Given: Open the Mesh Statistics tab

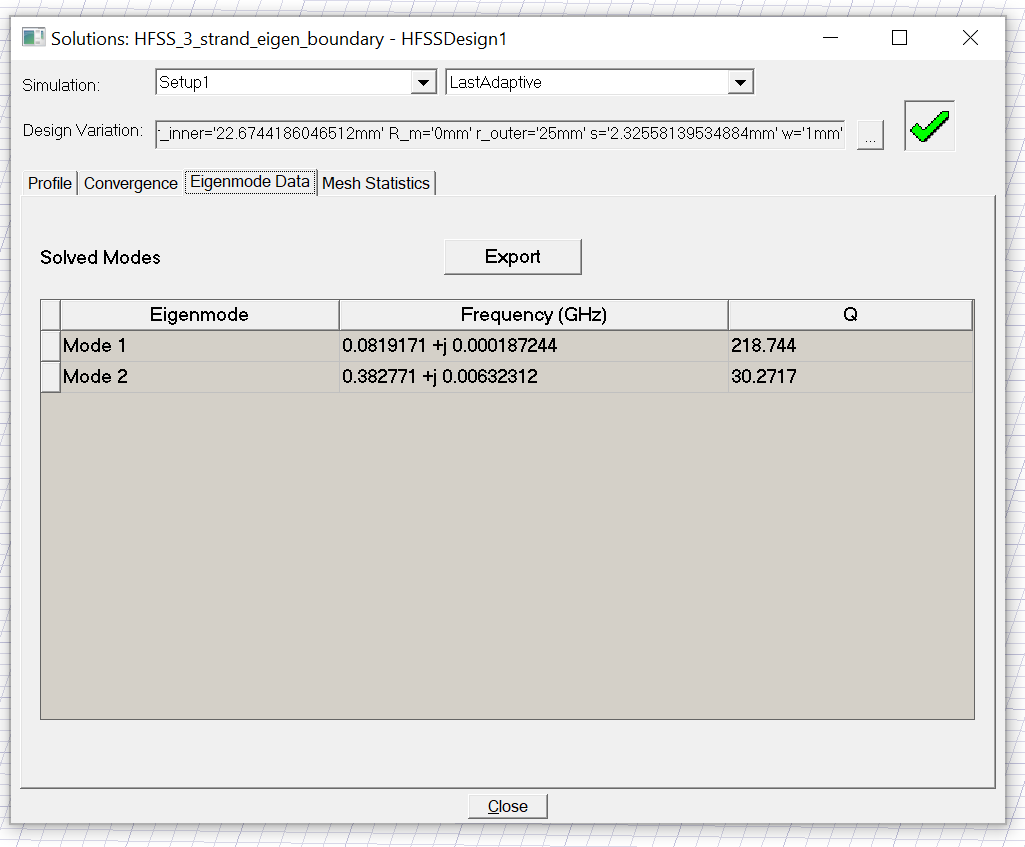Looking at the screenshot, I should tap(376, 183).
